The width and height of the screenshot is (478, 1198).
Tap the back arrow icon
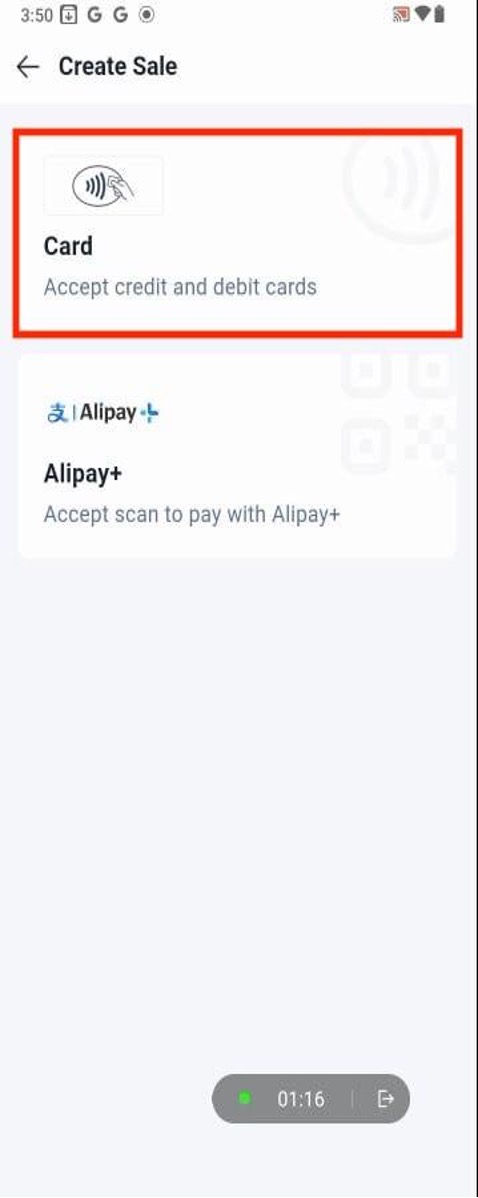[x=27, y=66]
